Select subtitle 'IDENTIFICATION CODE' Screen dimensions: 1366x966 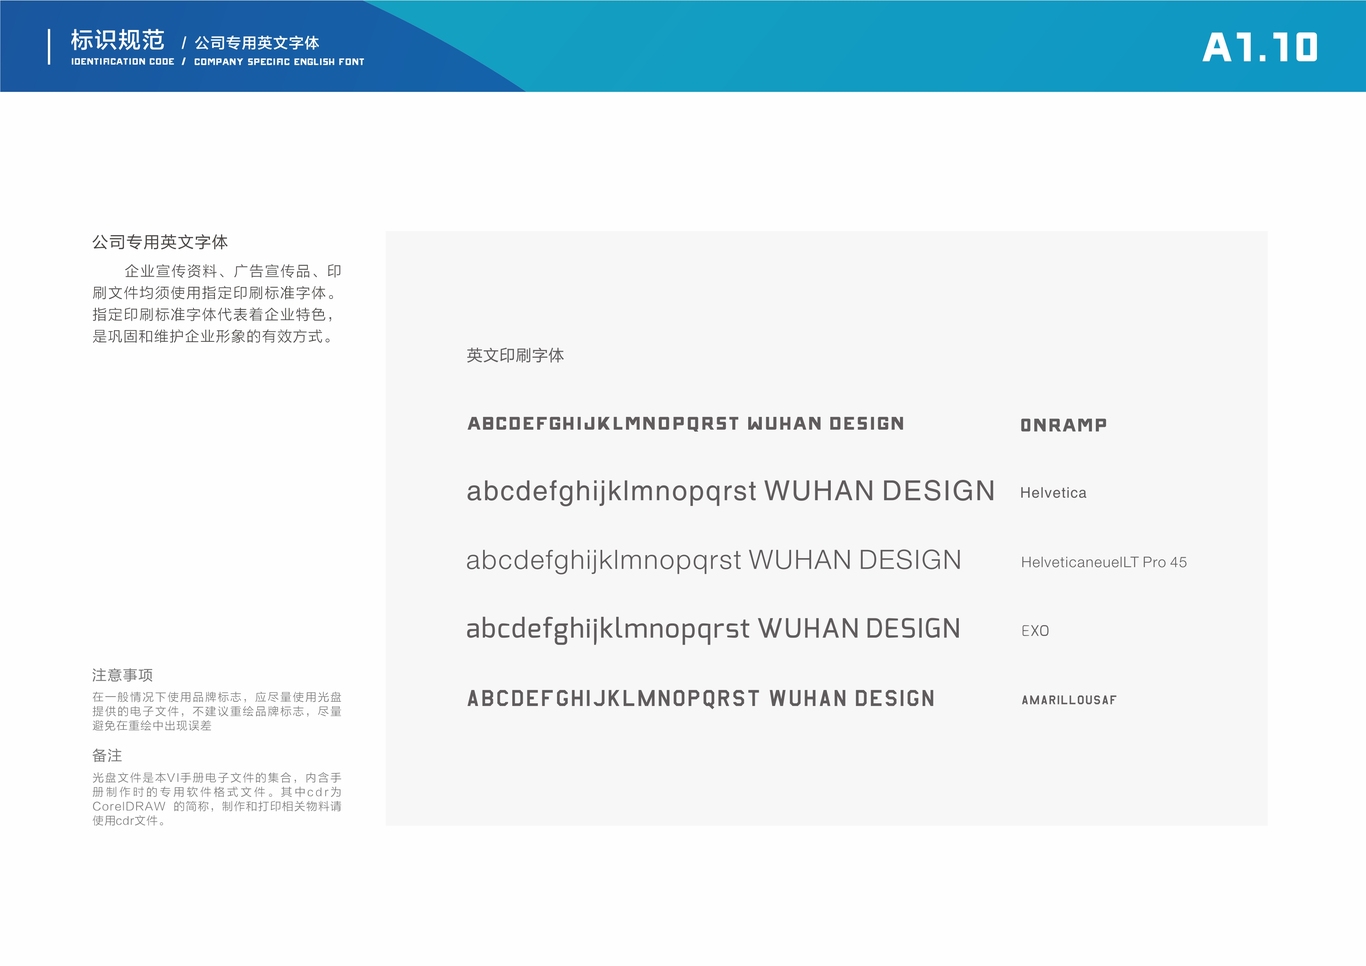122,62
